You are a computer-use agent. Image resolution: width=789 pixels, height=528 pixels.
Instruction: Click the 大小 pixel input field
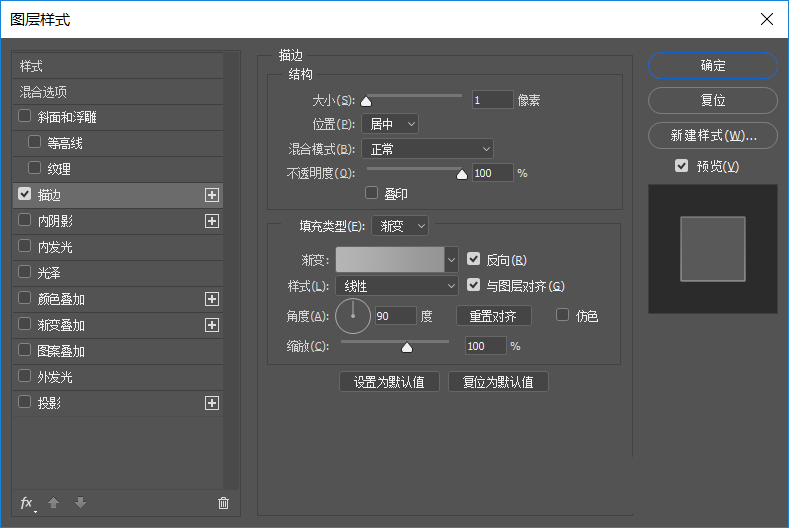492,100
